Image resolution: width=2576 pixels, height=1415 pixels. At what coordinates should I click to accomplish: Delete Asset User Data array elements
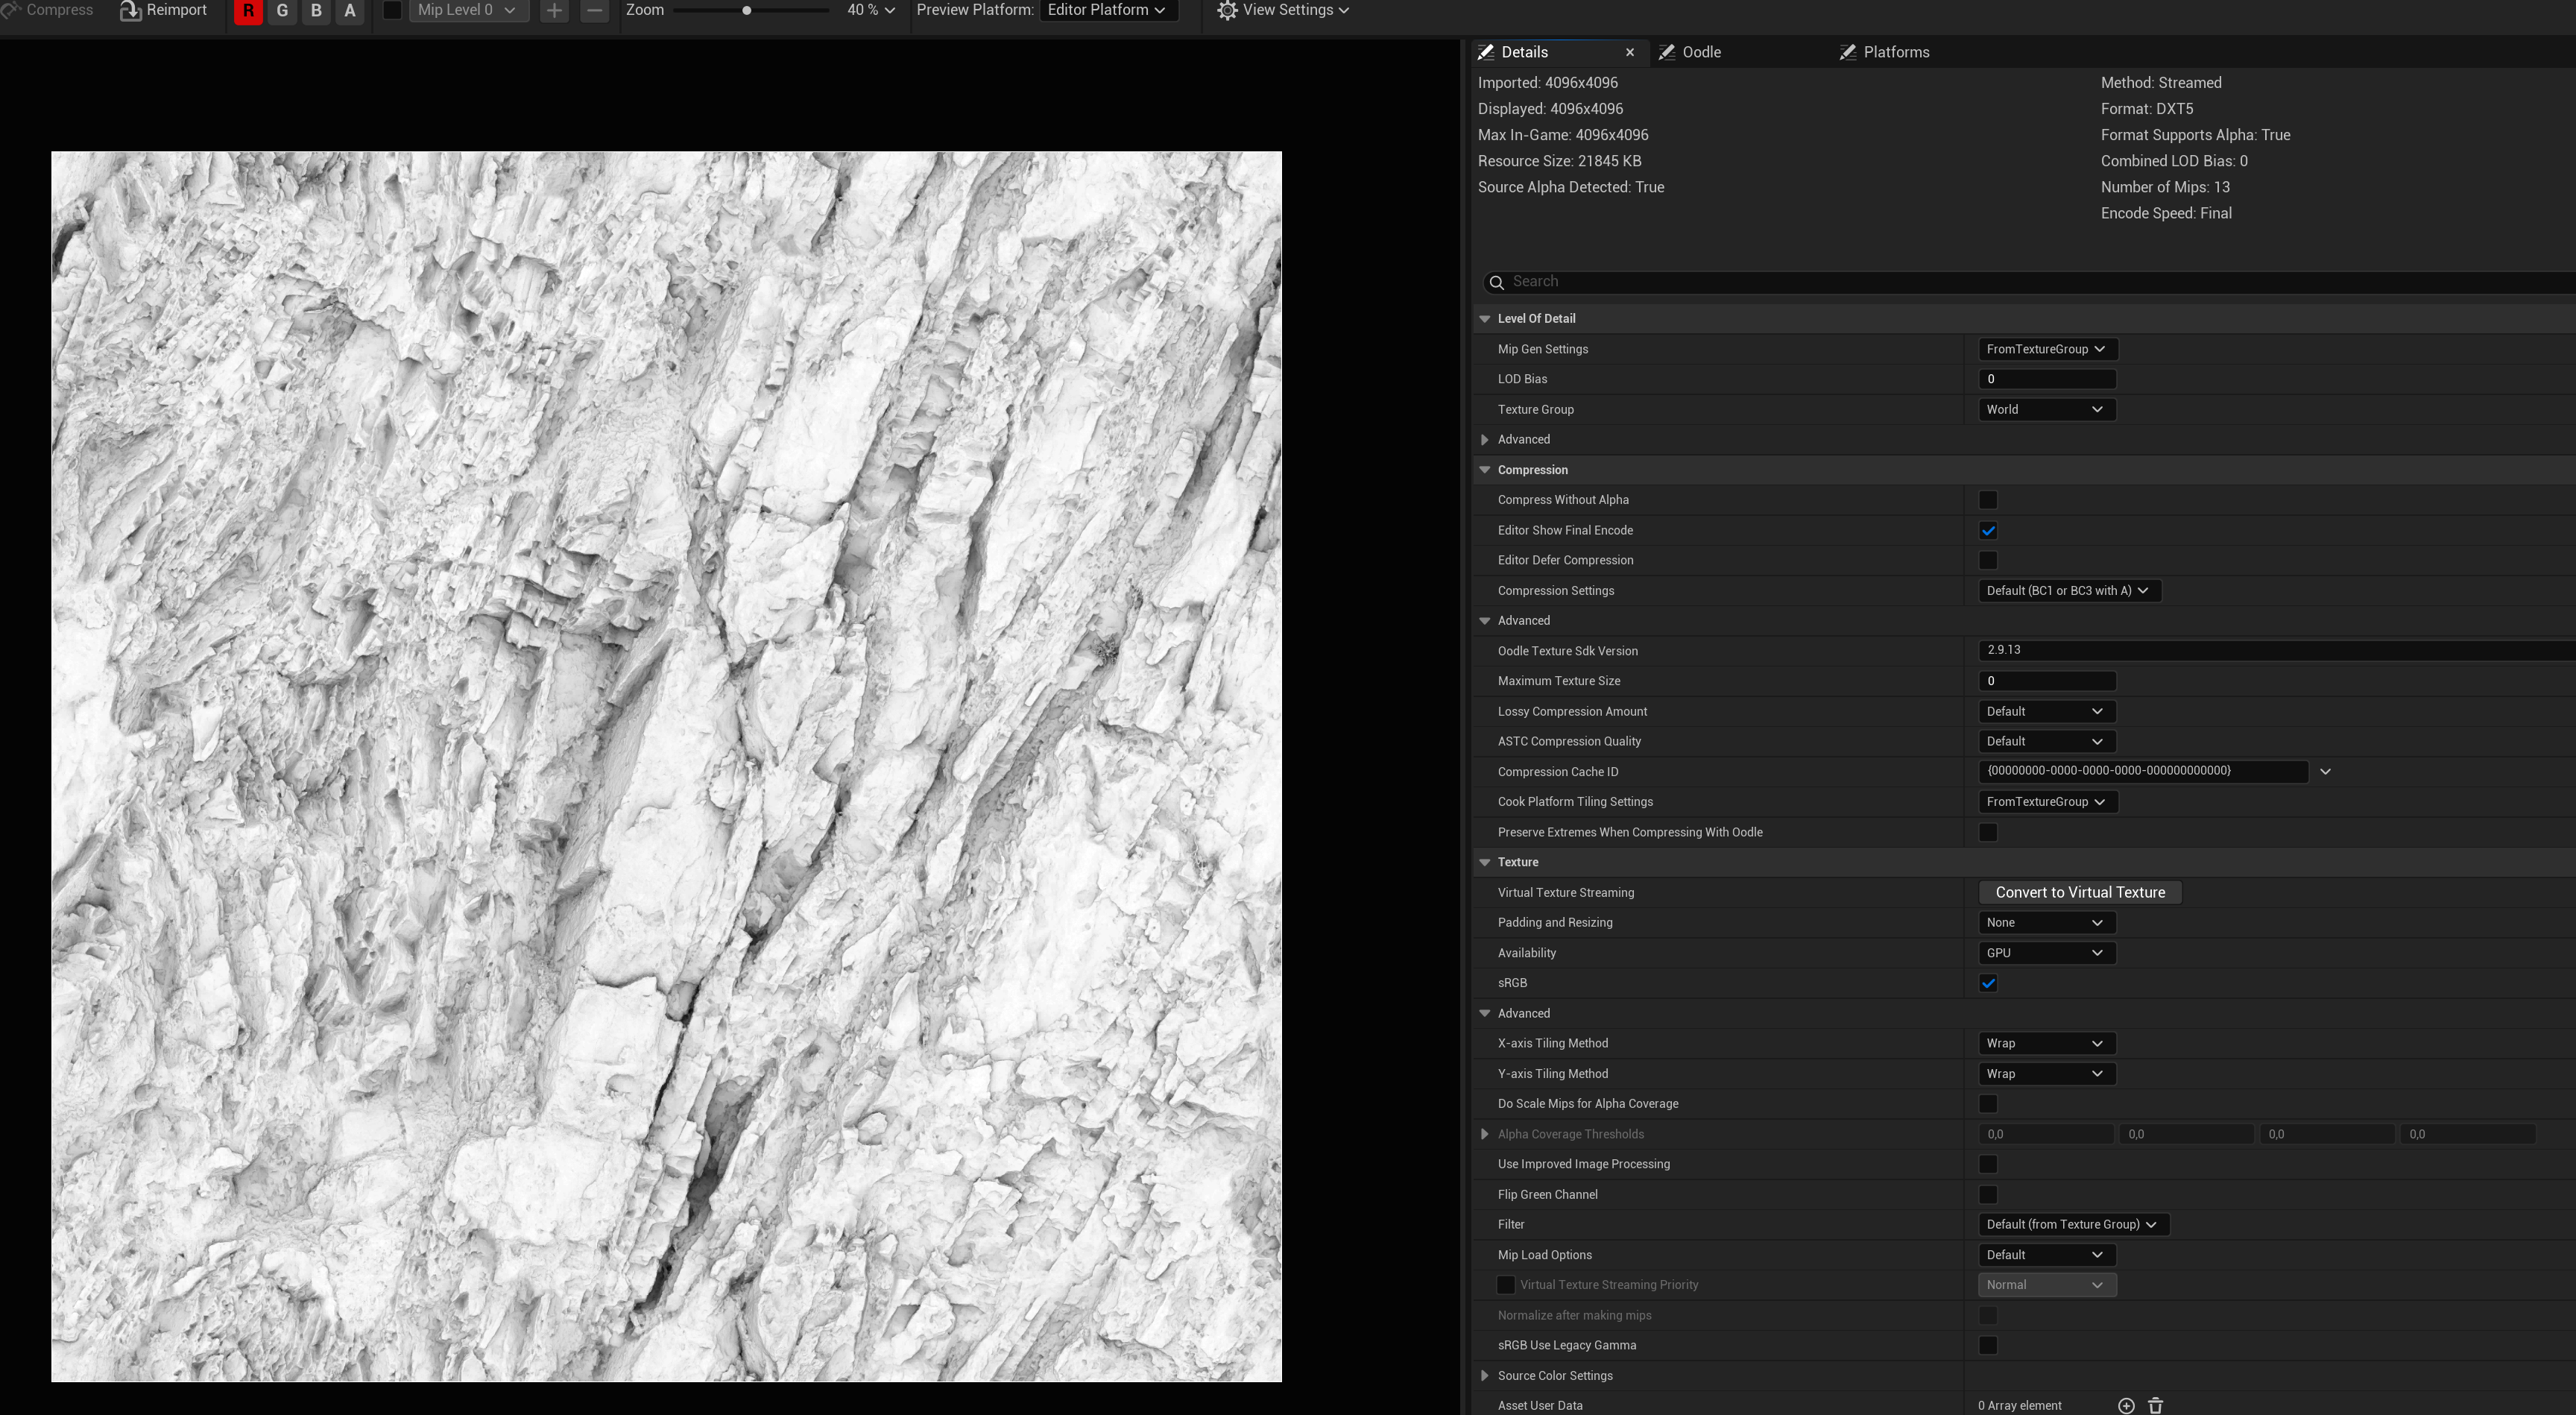[x=2155, y=1405]
